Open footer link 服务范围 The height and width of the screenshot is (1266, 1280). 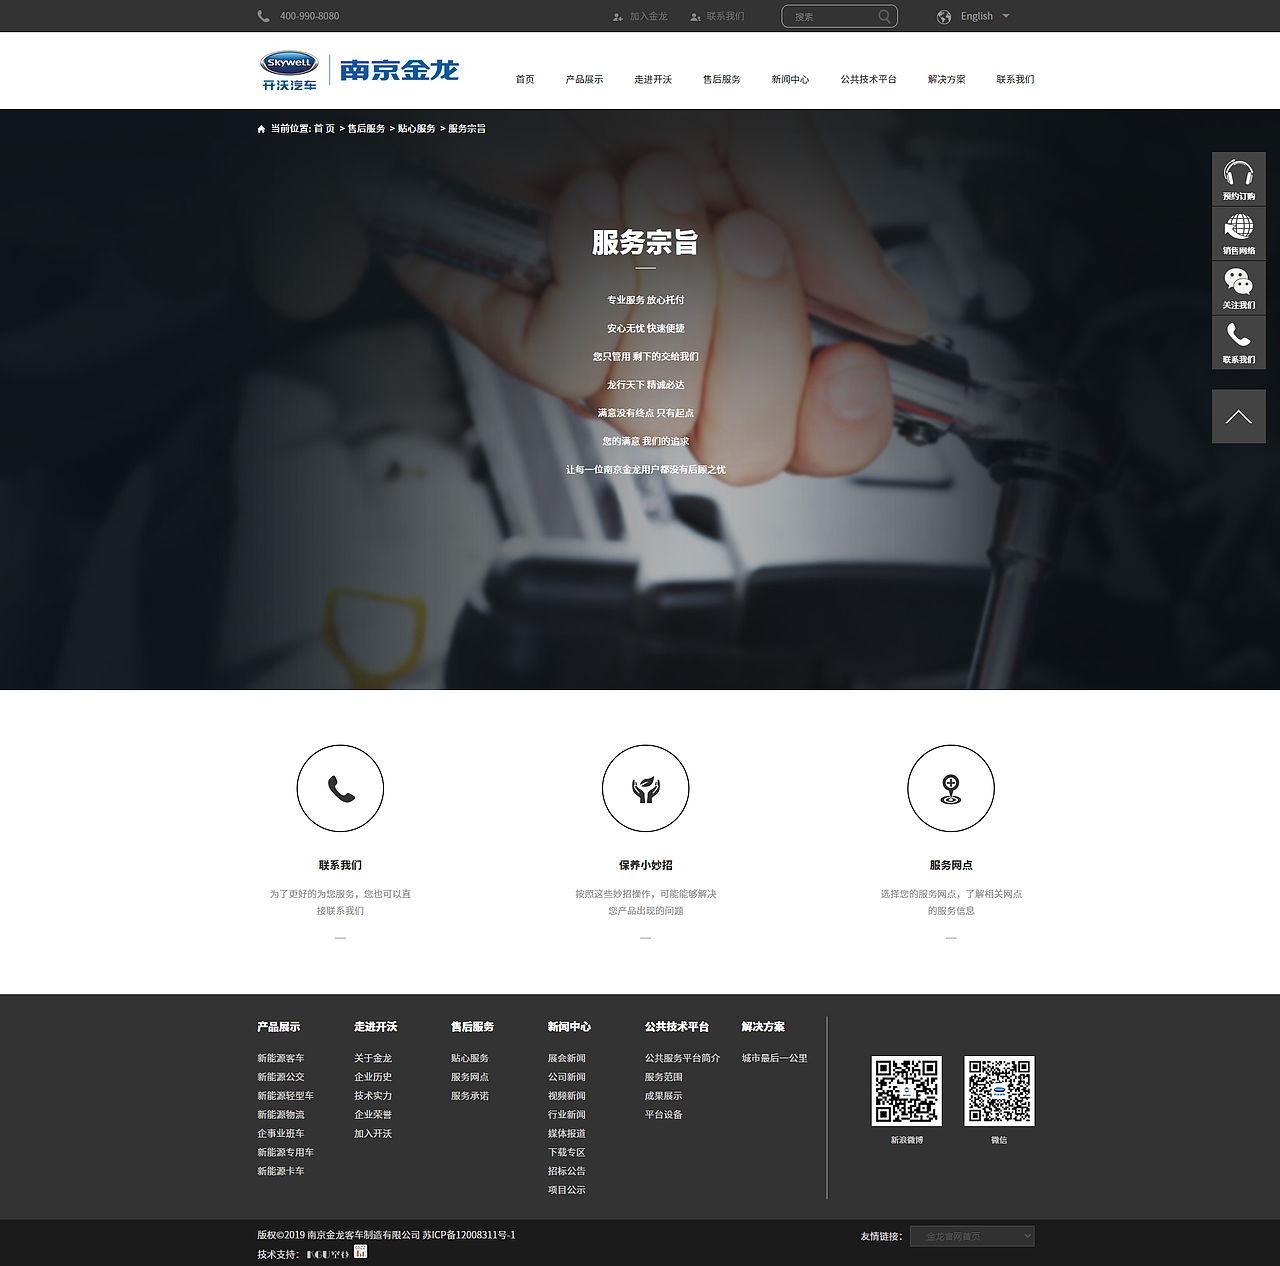664,1077
